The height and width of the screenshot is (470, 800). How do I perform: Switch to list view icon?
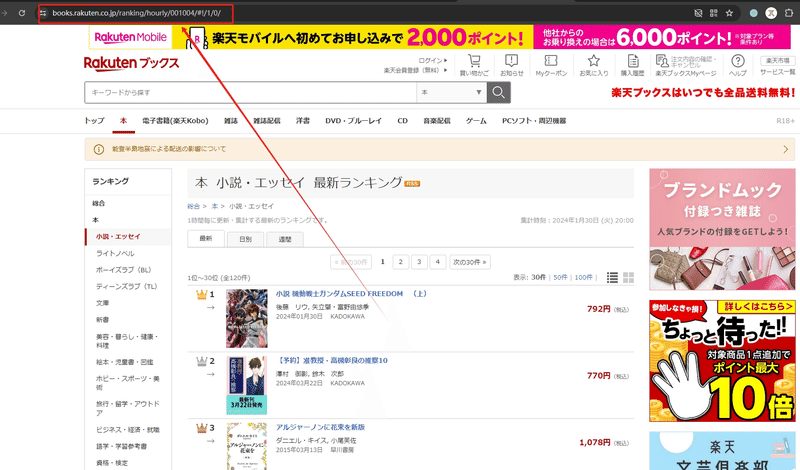(x=612, y=277)
